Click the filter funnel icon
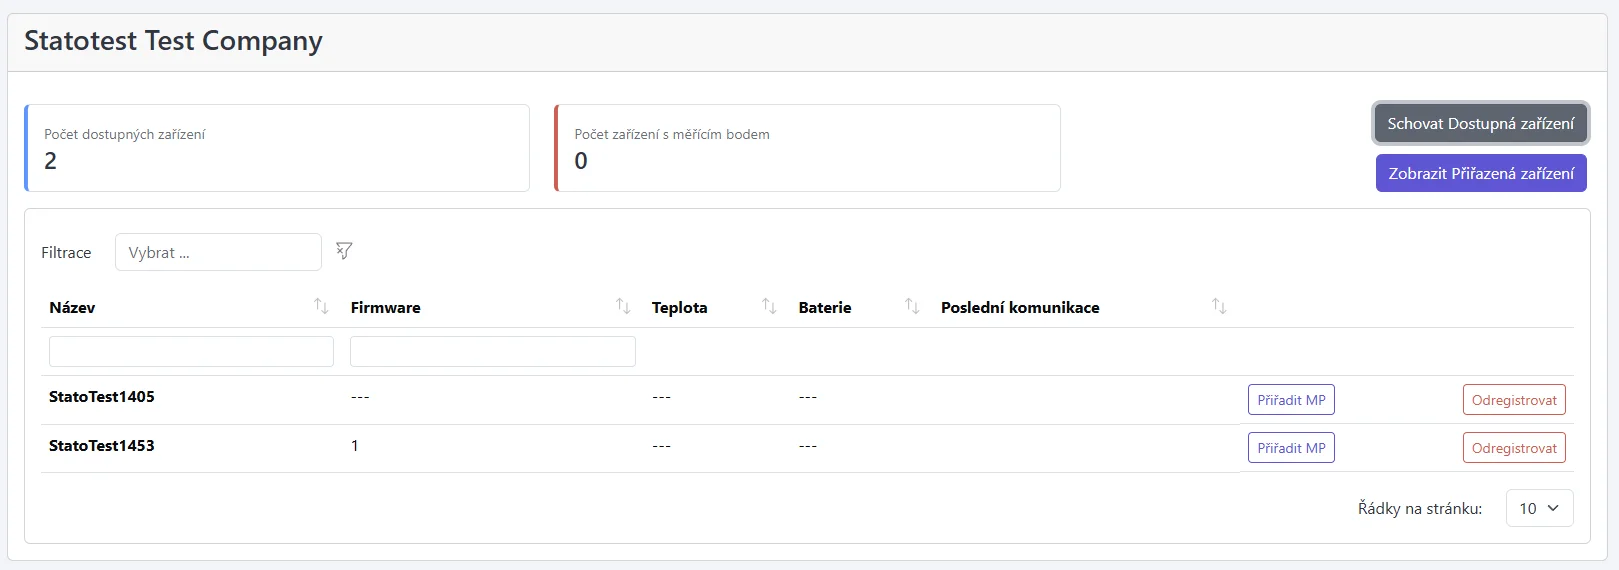The height and width of the screenshot is (570, 1619). (x=344, y=251)
